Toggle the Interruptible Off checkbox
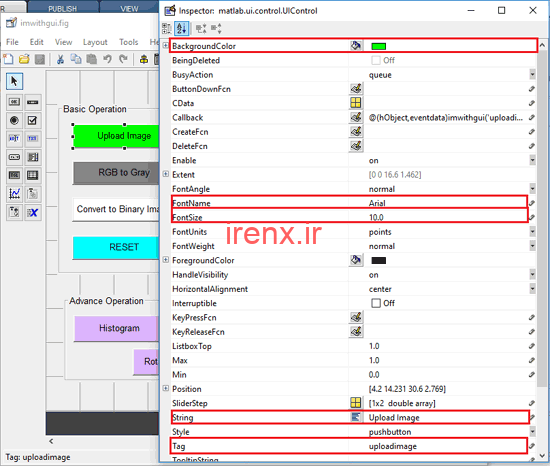Screen dimensions: 550x466 [376, 303]
